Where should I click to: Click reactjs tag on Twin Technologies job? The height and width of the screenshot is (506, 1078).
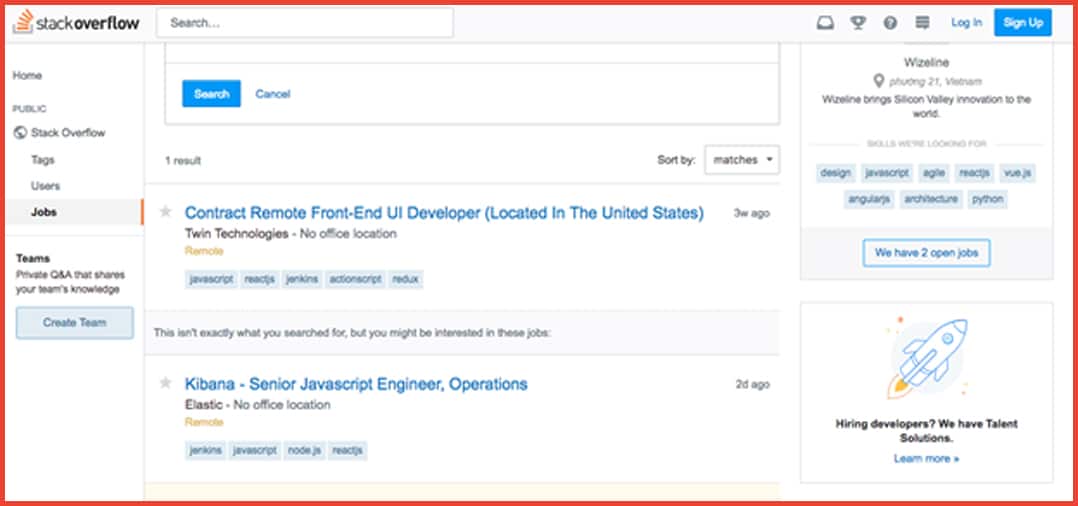point(260,280)
